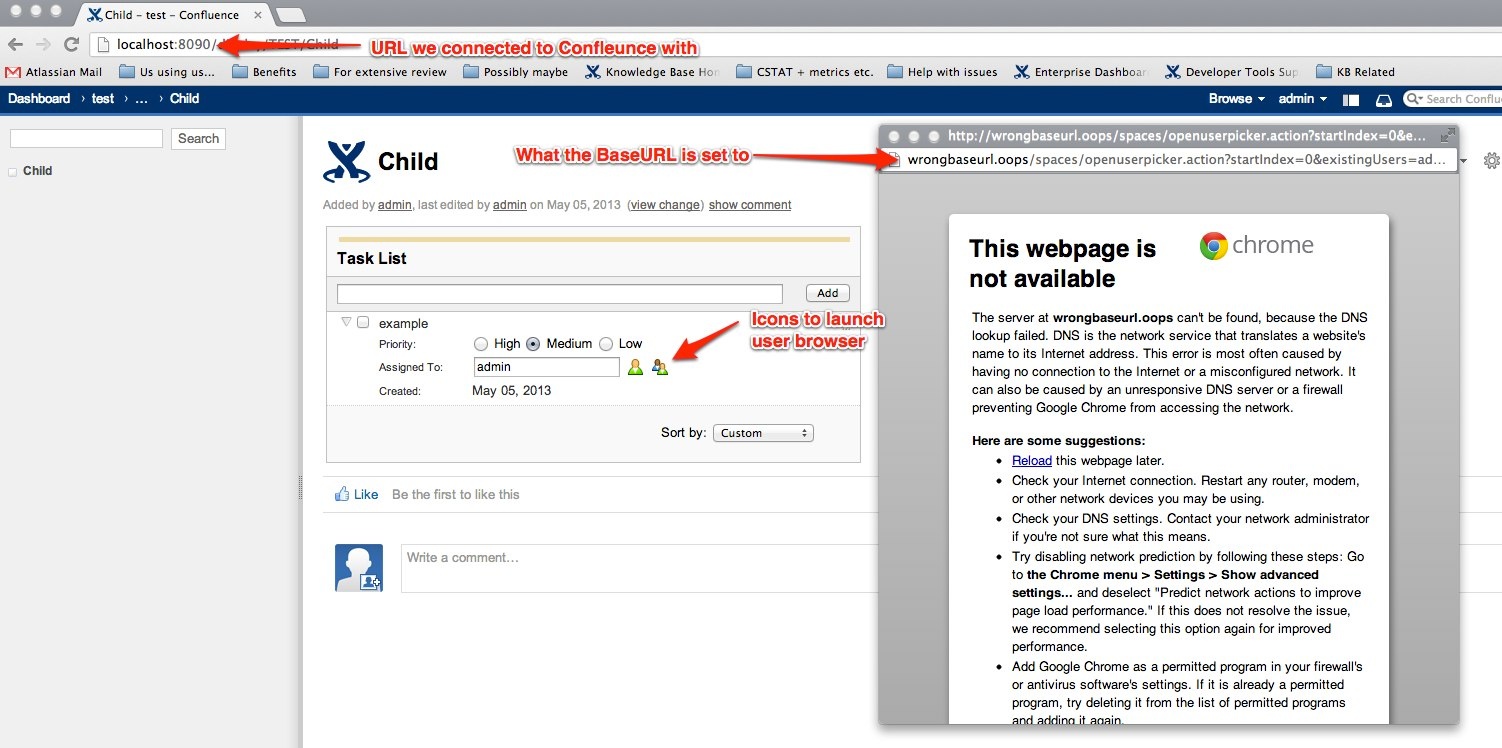Click Child in the breadcrumb
1502x748 pixels.
184,99
